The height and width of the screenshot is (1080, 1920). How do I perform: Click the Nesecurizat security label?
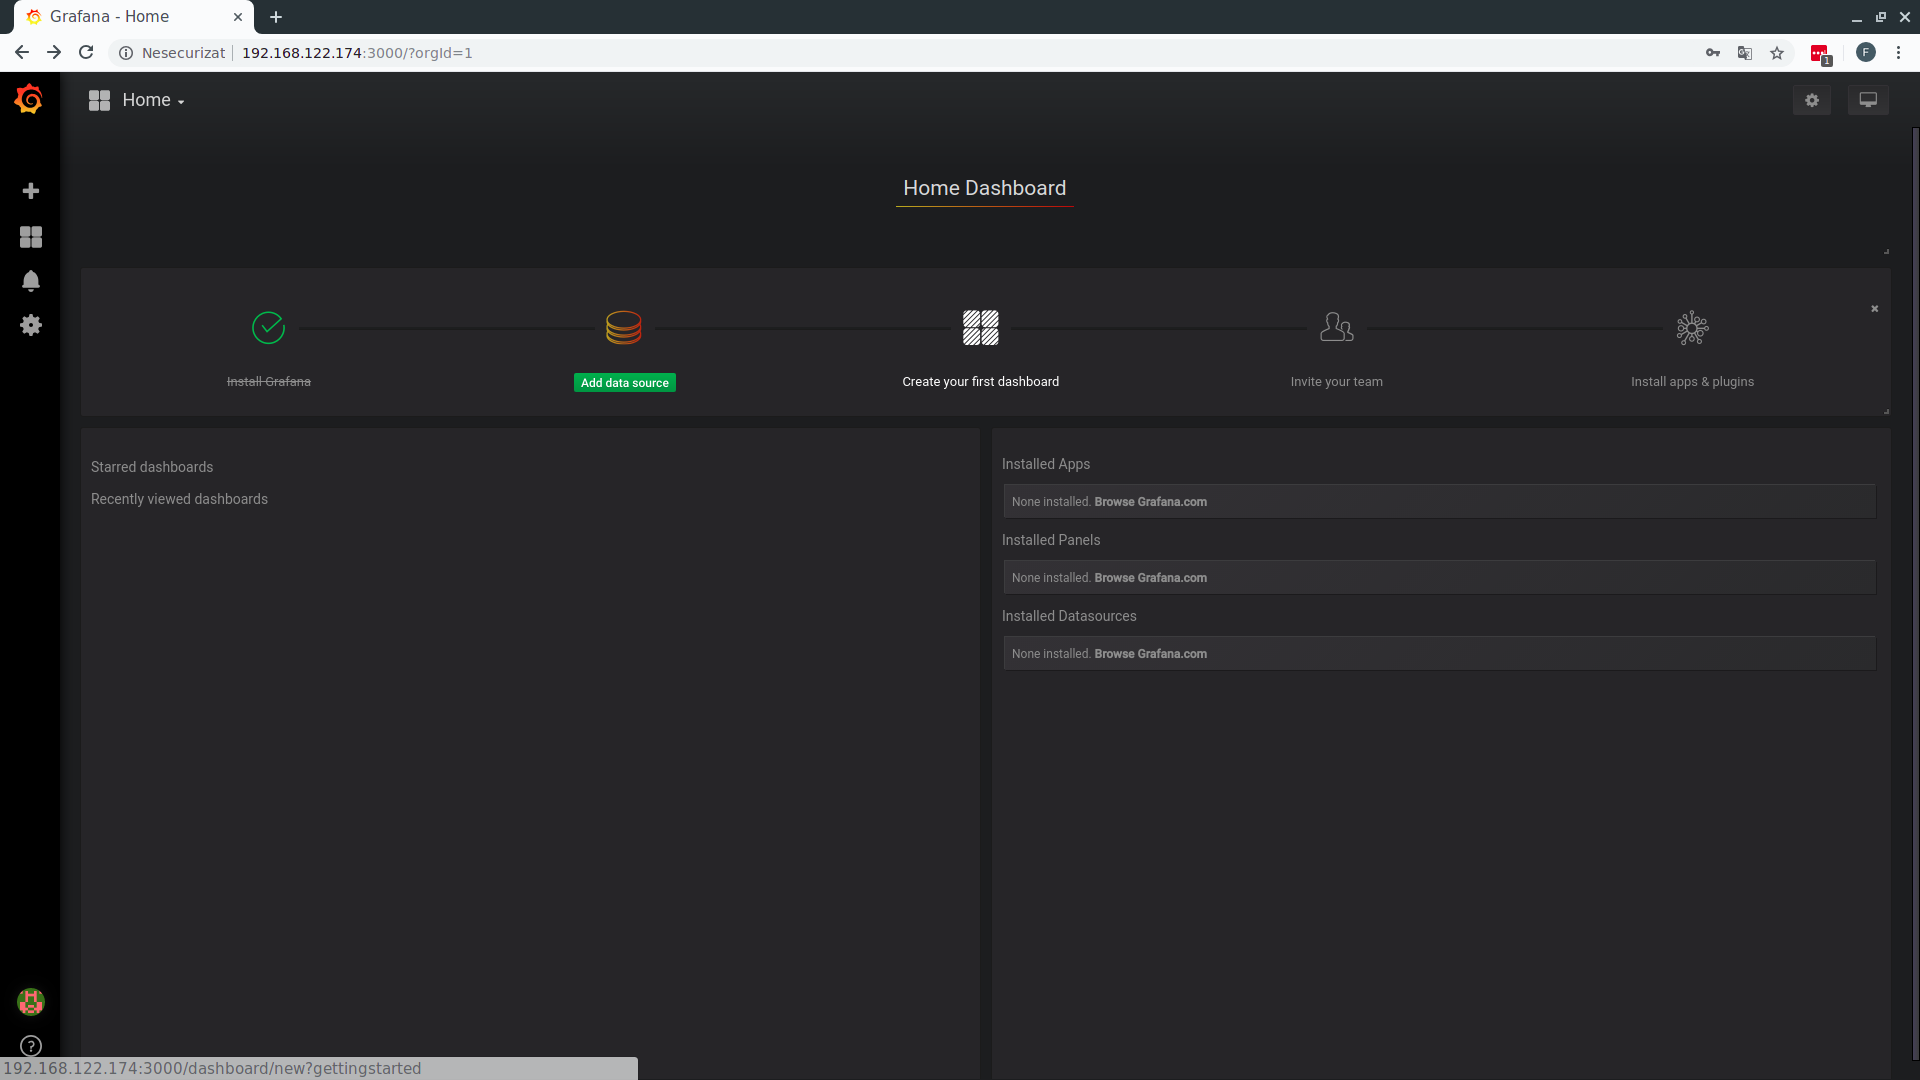click(184, 53)
